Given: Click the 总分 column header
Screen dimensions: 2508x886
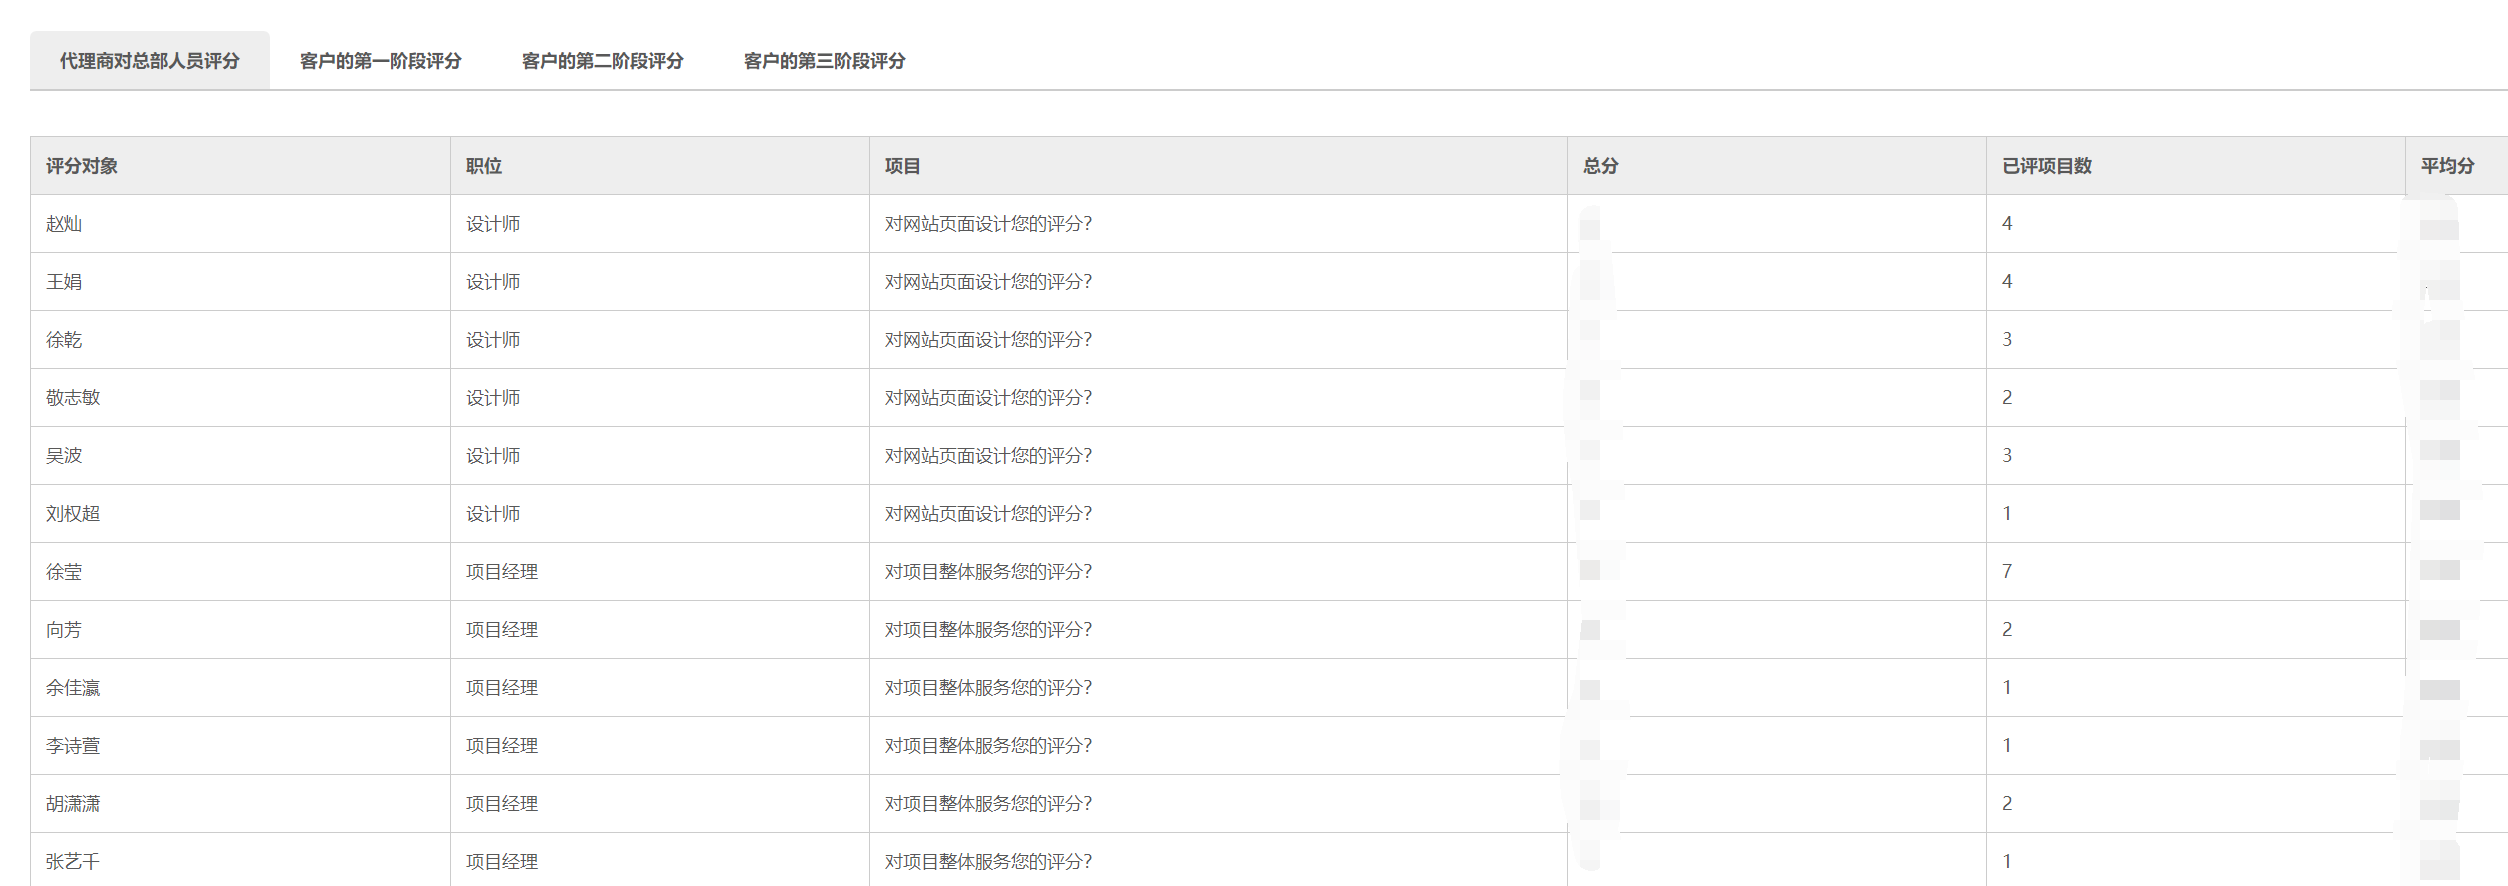Looking at the screenshot, I should (x=1600, y=166).
